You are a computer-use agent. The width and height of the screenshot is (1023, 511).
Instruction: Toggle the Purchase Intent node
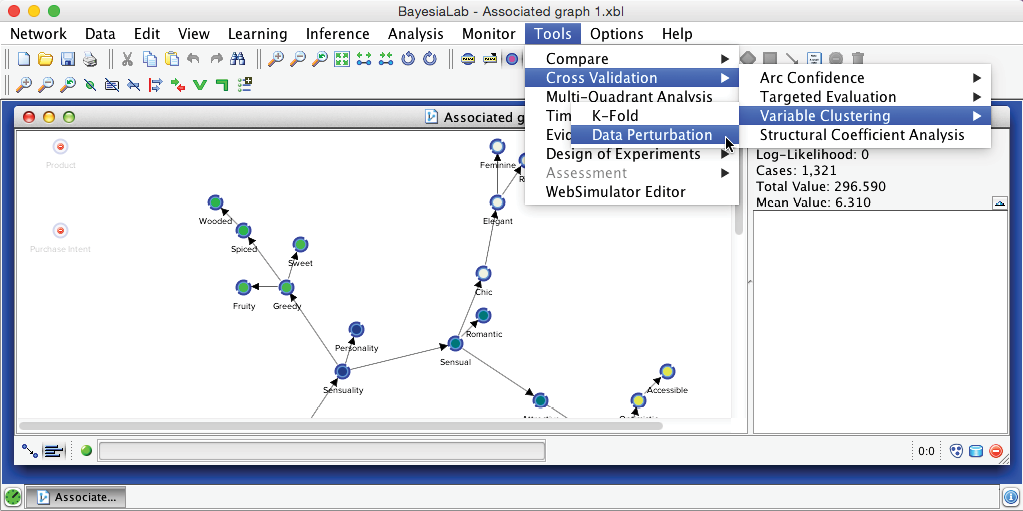60,231
